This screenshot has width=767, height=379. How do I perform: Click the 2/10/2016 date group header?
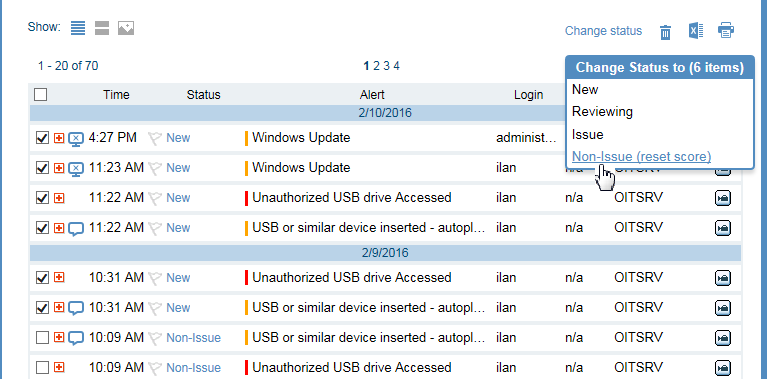[x=385, y=113]
